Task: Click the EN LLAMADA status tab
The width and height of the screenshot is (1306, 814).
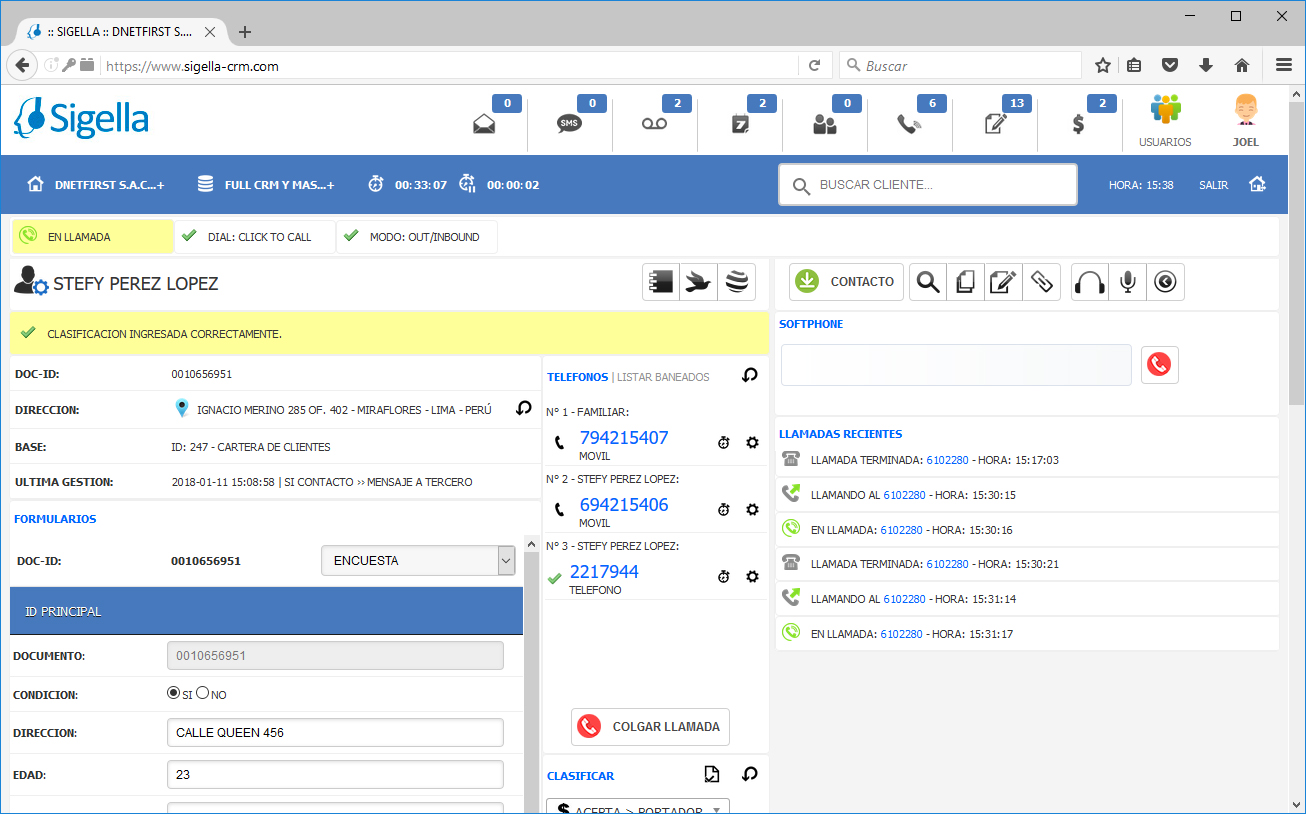Action: 93,237
